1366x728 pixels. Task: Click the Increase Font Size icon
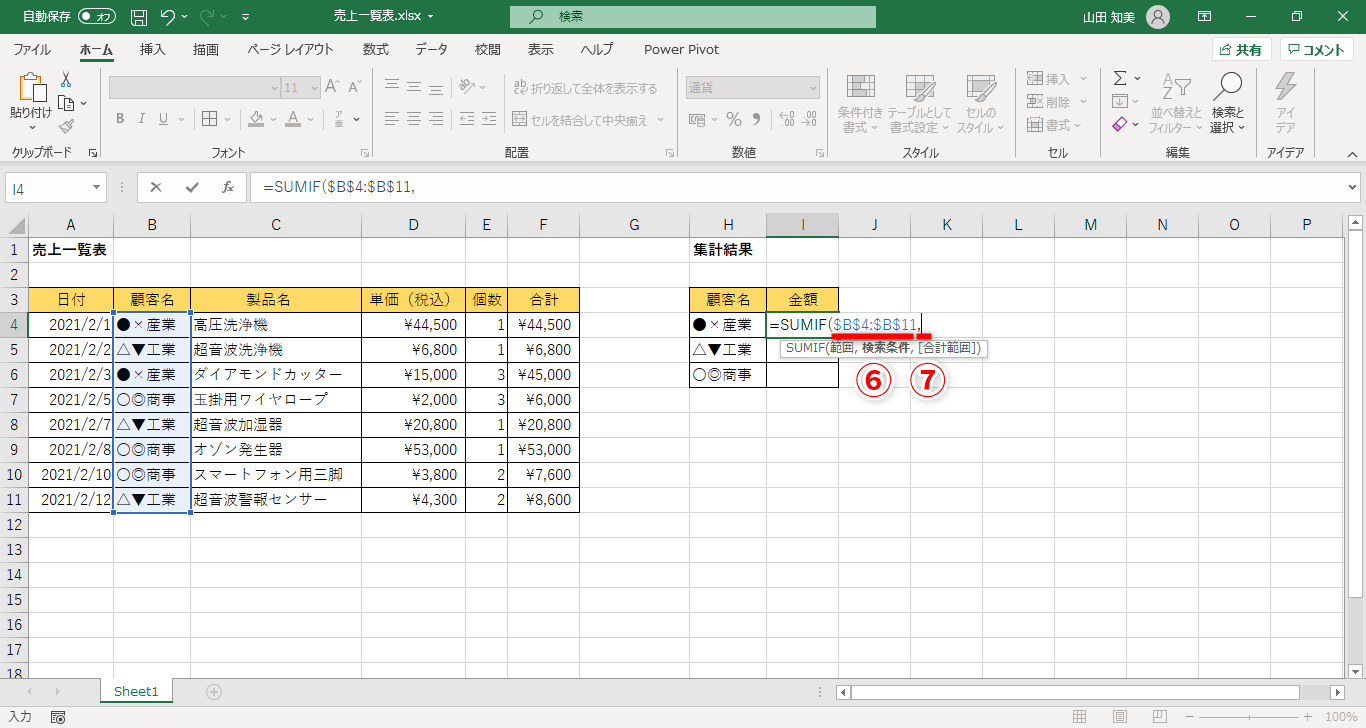(x=333, y=88)
